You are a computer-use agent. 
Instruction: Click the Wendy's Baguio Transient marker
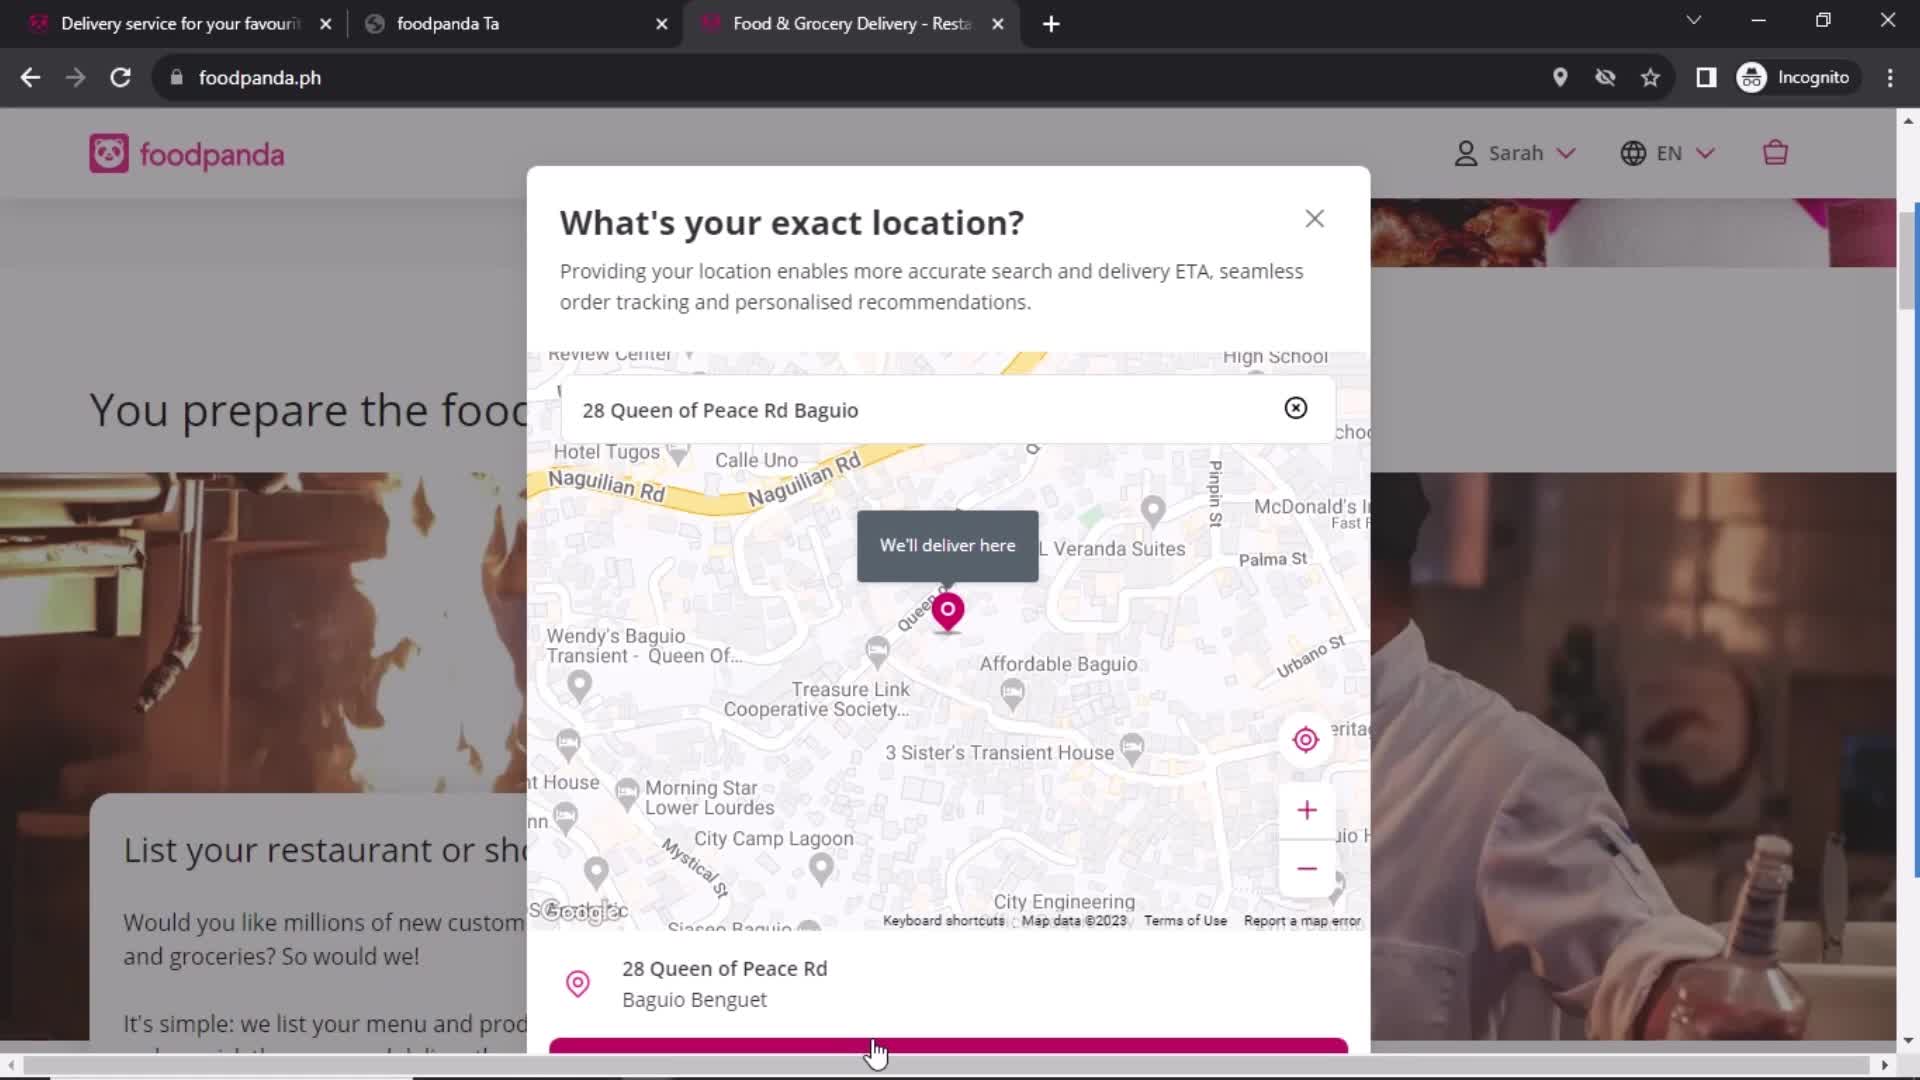coord(579,685)
